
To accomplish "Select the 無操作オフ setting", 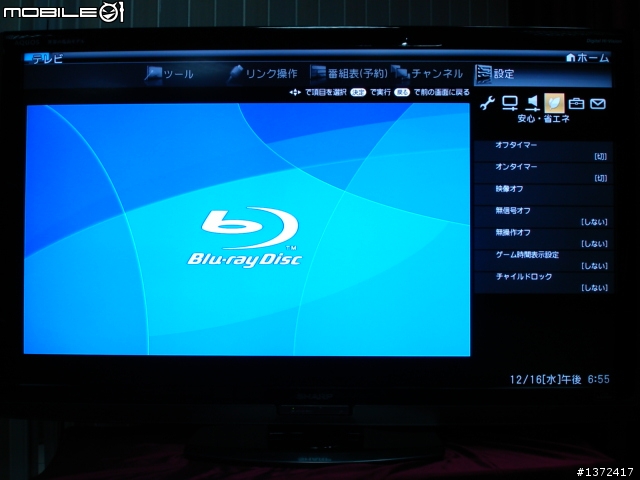I will [x=544, y=238].
